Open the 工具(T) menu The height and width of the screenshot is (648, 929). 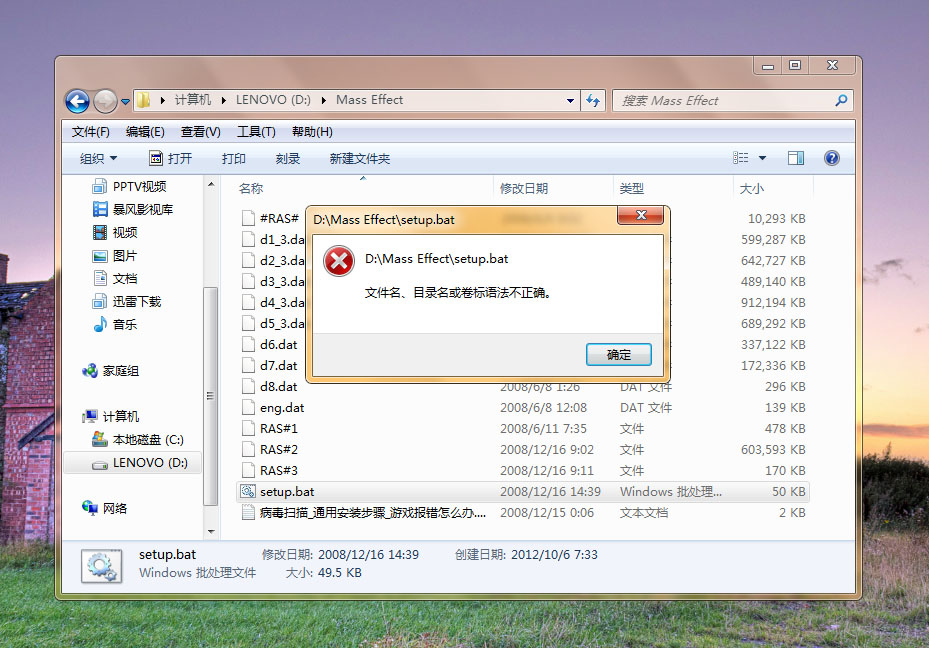256,131
